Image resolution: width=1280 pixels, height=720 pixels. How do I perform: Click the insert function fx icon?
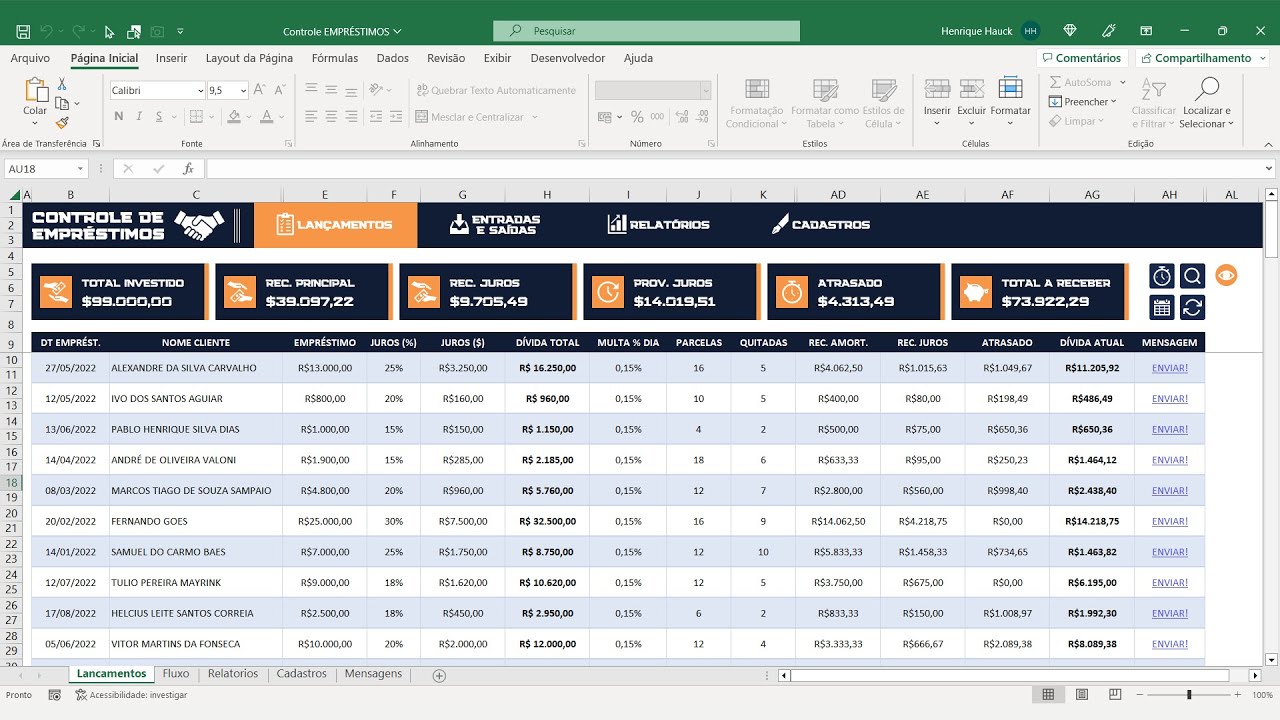pos(188,169)
